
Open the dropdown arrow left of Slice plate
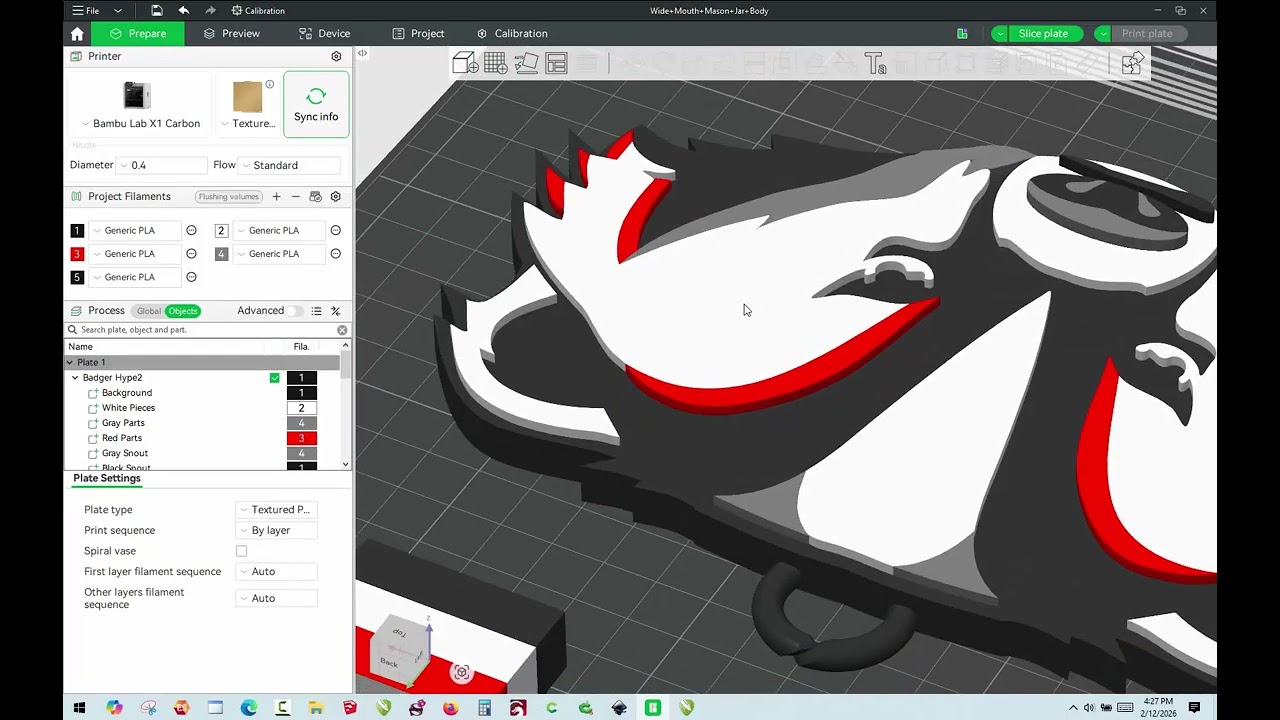click(x=999, y=33)
